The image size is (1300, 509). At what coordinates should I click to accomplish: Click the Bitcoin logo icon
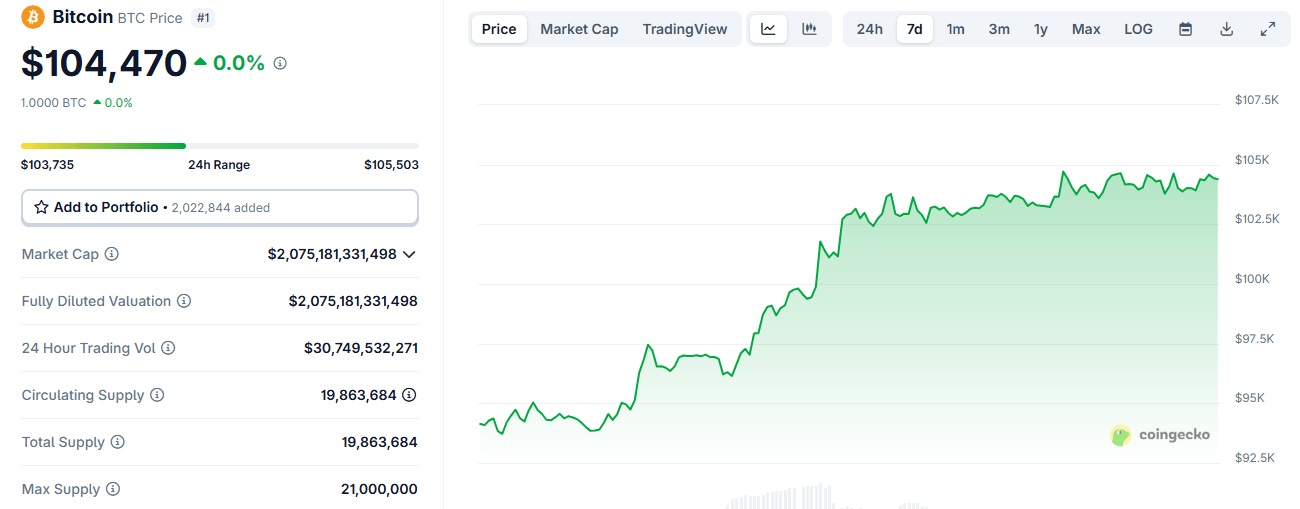coord(33,18)
